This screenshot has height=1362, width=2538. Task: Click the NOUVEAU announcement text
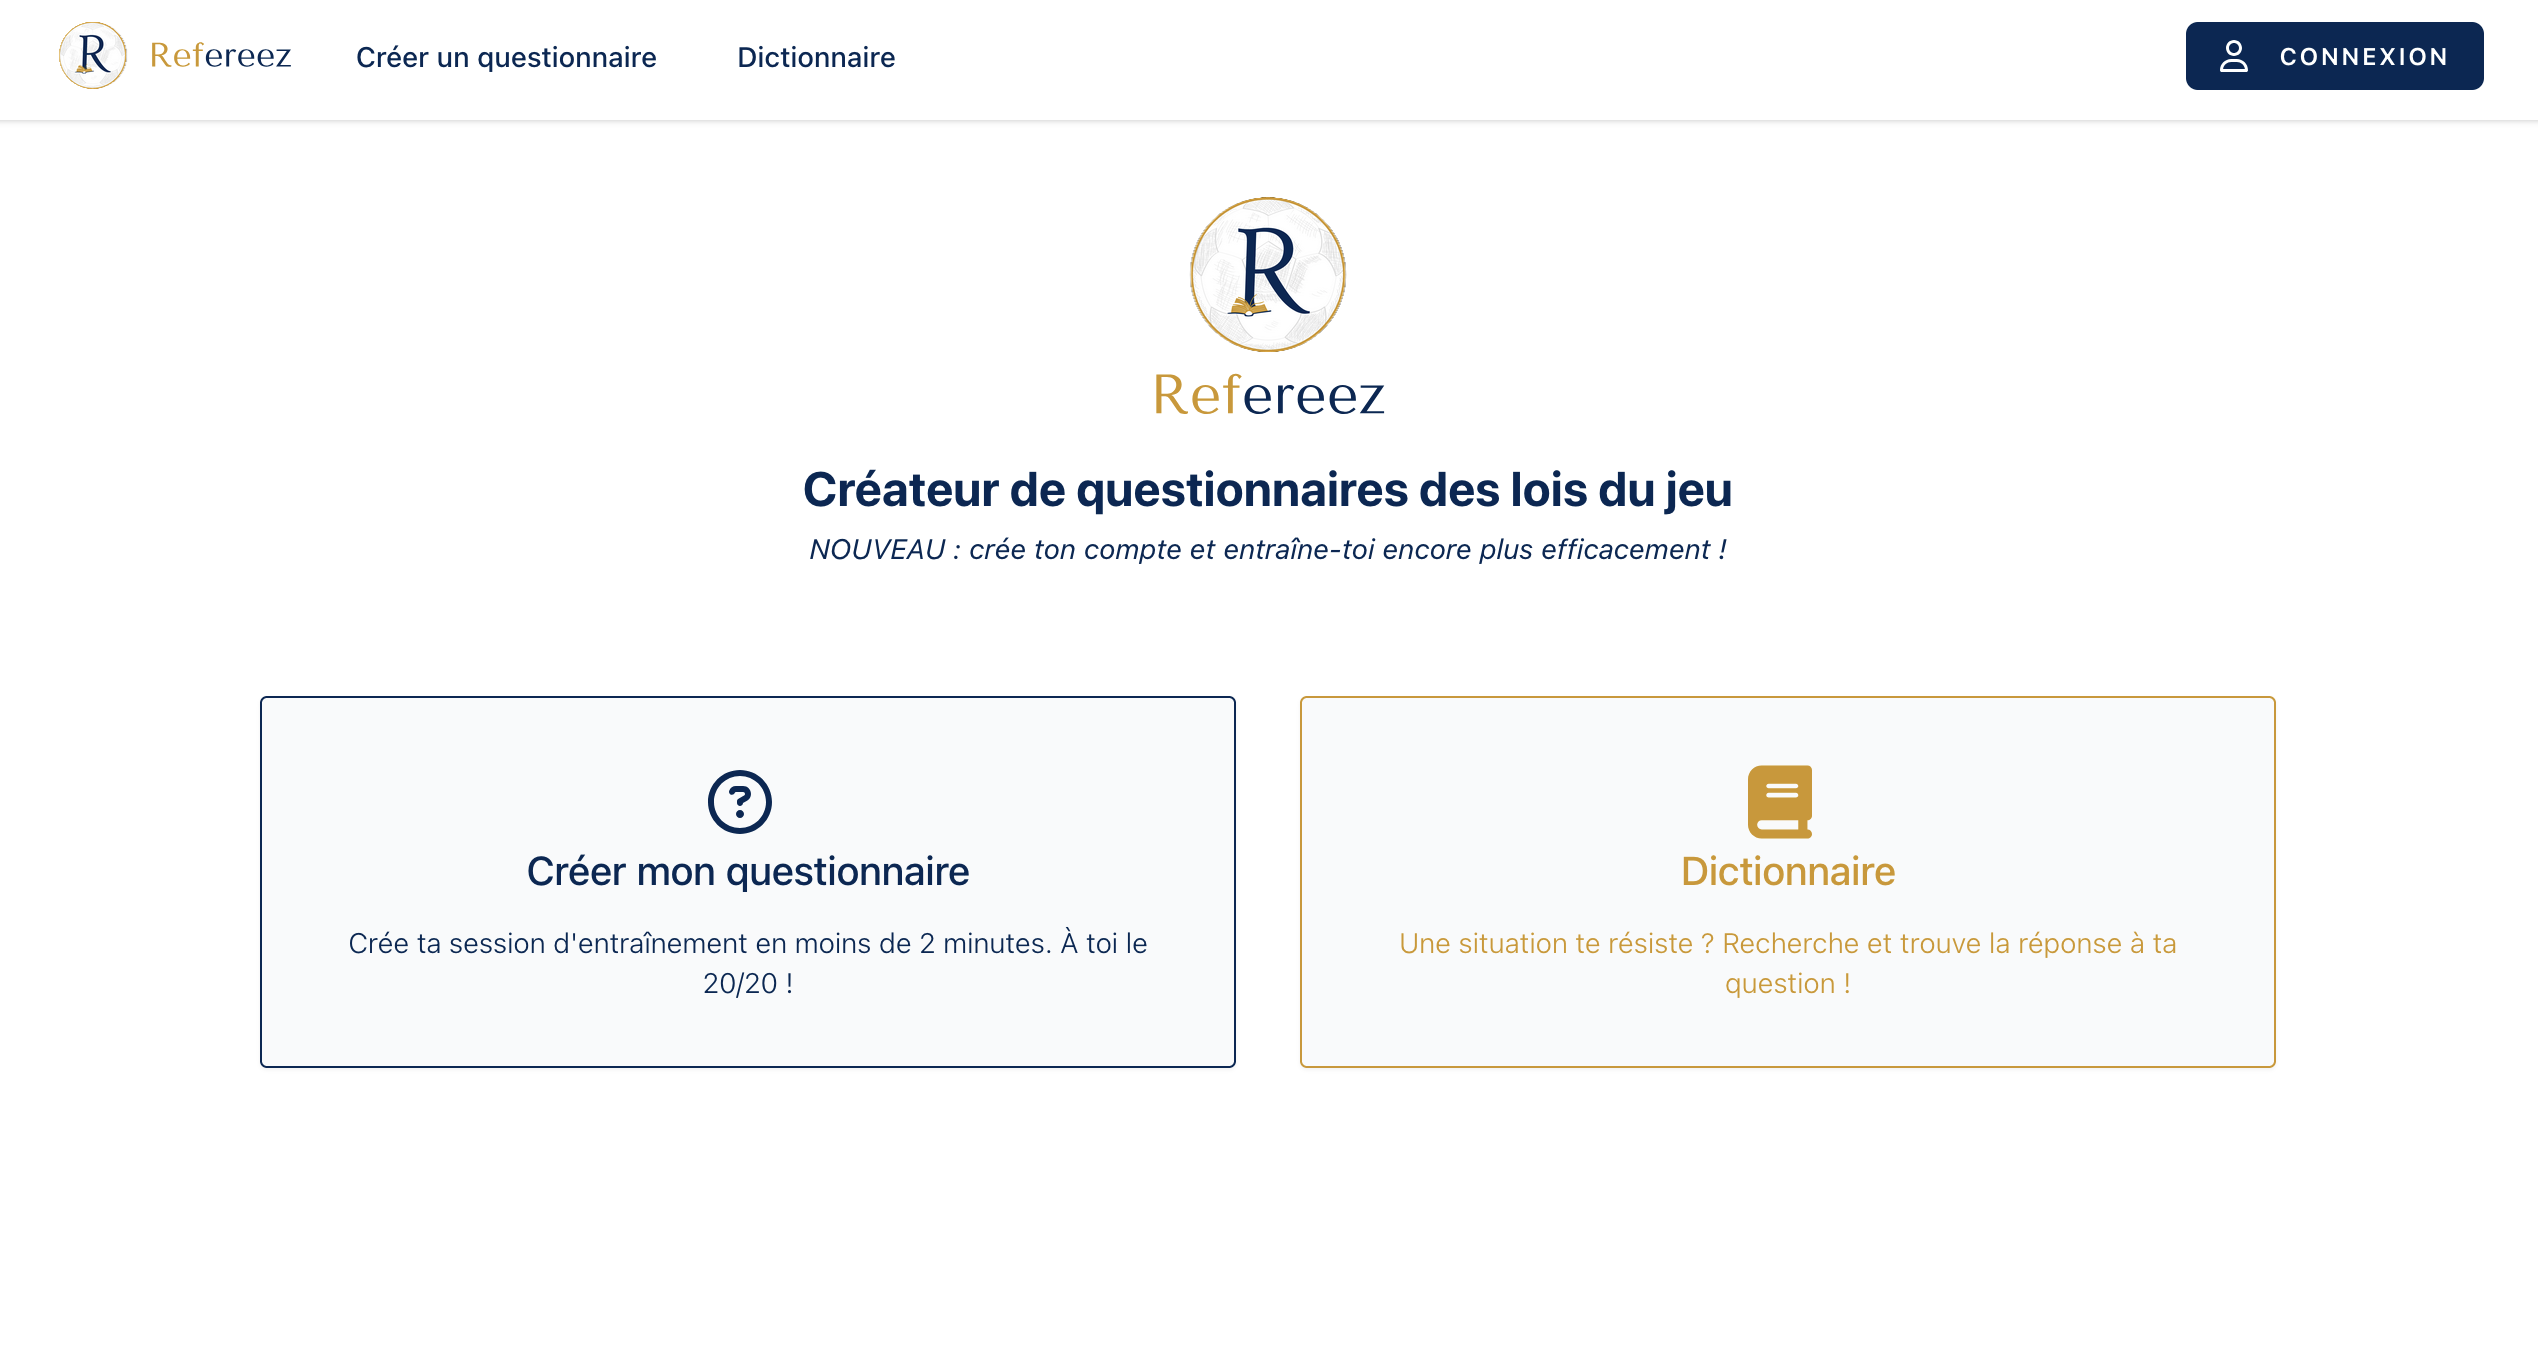pos(1268,549)
